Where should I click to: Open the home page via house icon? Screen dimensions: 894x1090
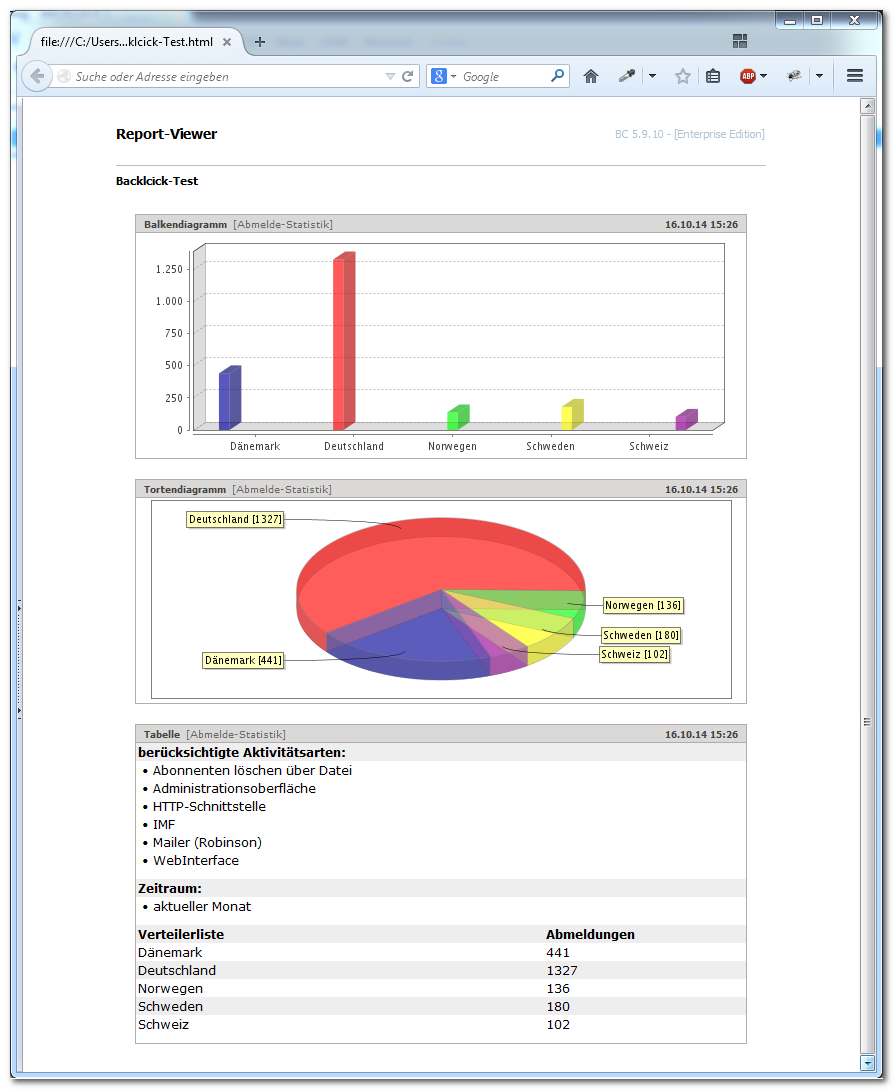pos(591,76)
